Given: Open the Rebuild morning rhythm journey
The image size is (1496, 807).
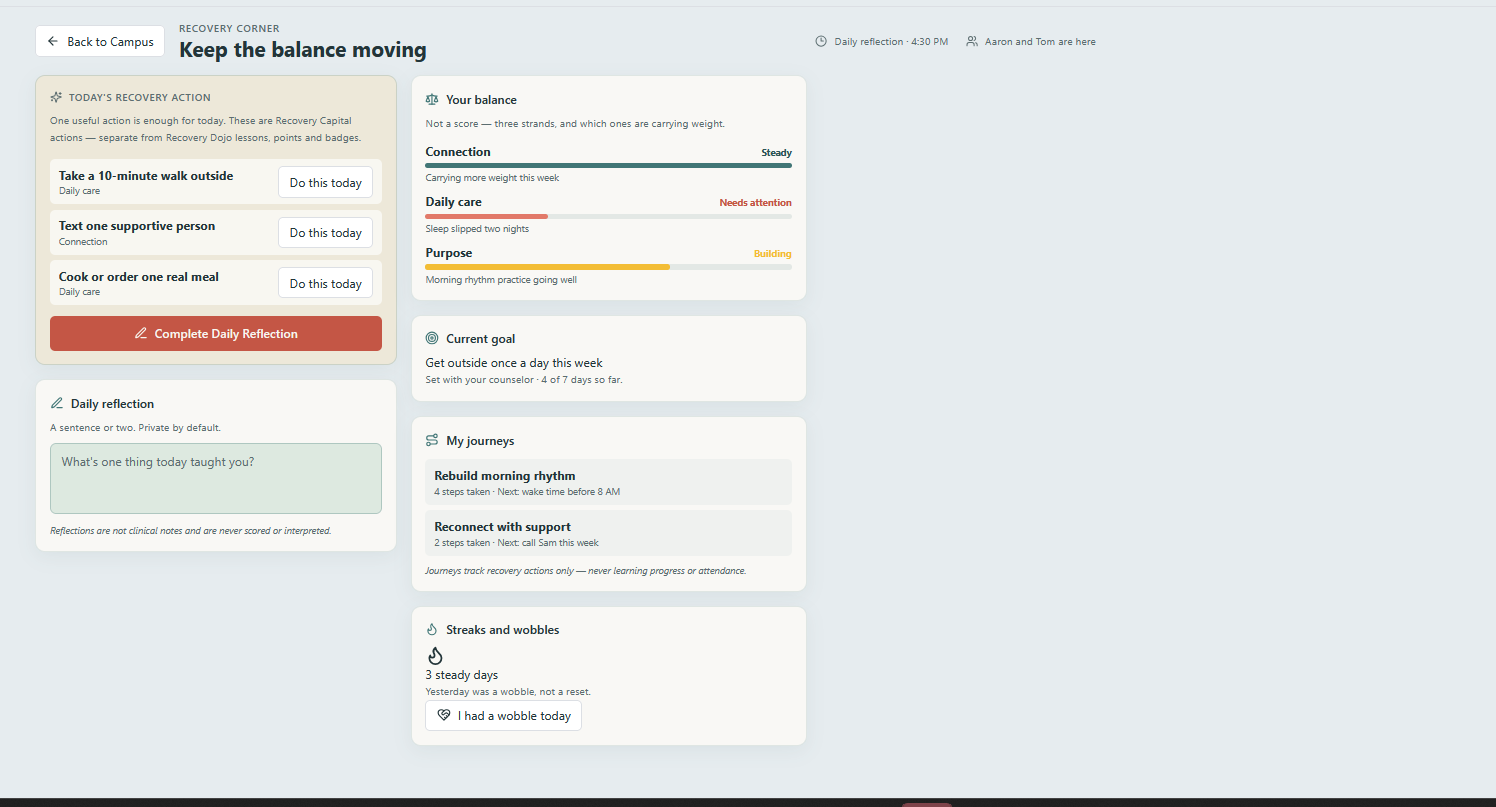Looking at the screenshot, I should pos(608,482).
